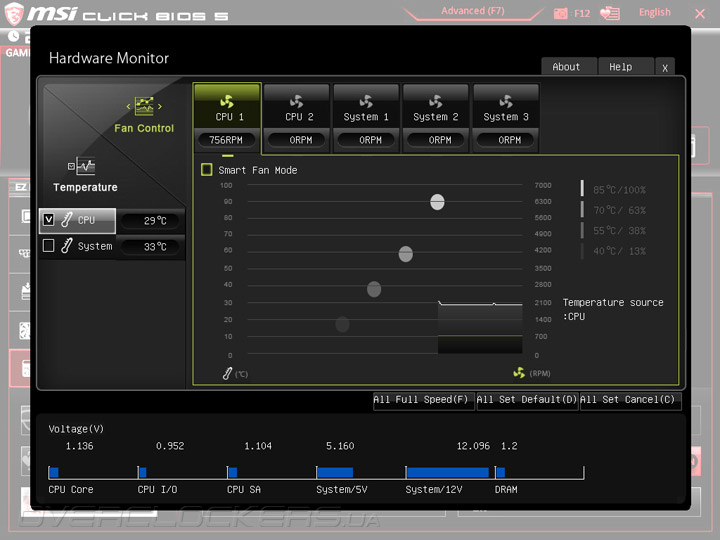Click the CPU Core voltage bar
Viewport: 720px width, 540px height.
[x=54, y=472]
